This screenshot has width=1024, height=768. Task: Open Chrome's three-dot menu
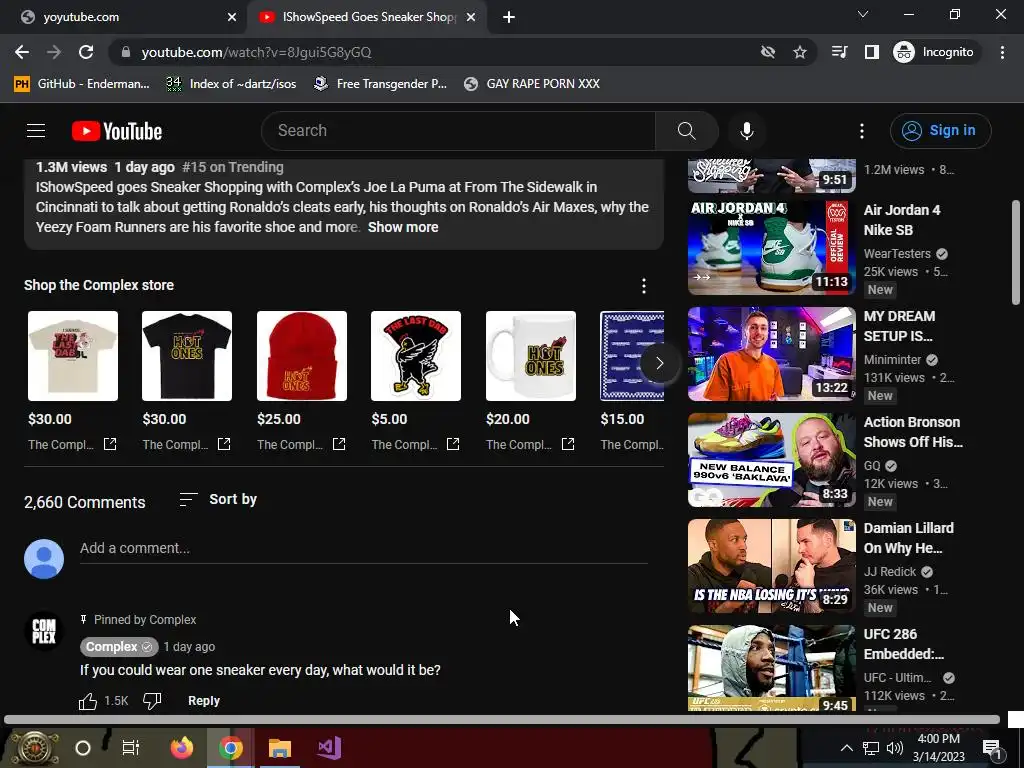[x=1002, y=52]
